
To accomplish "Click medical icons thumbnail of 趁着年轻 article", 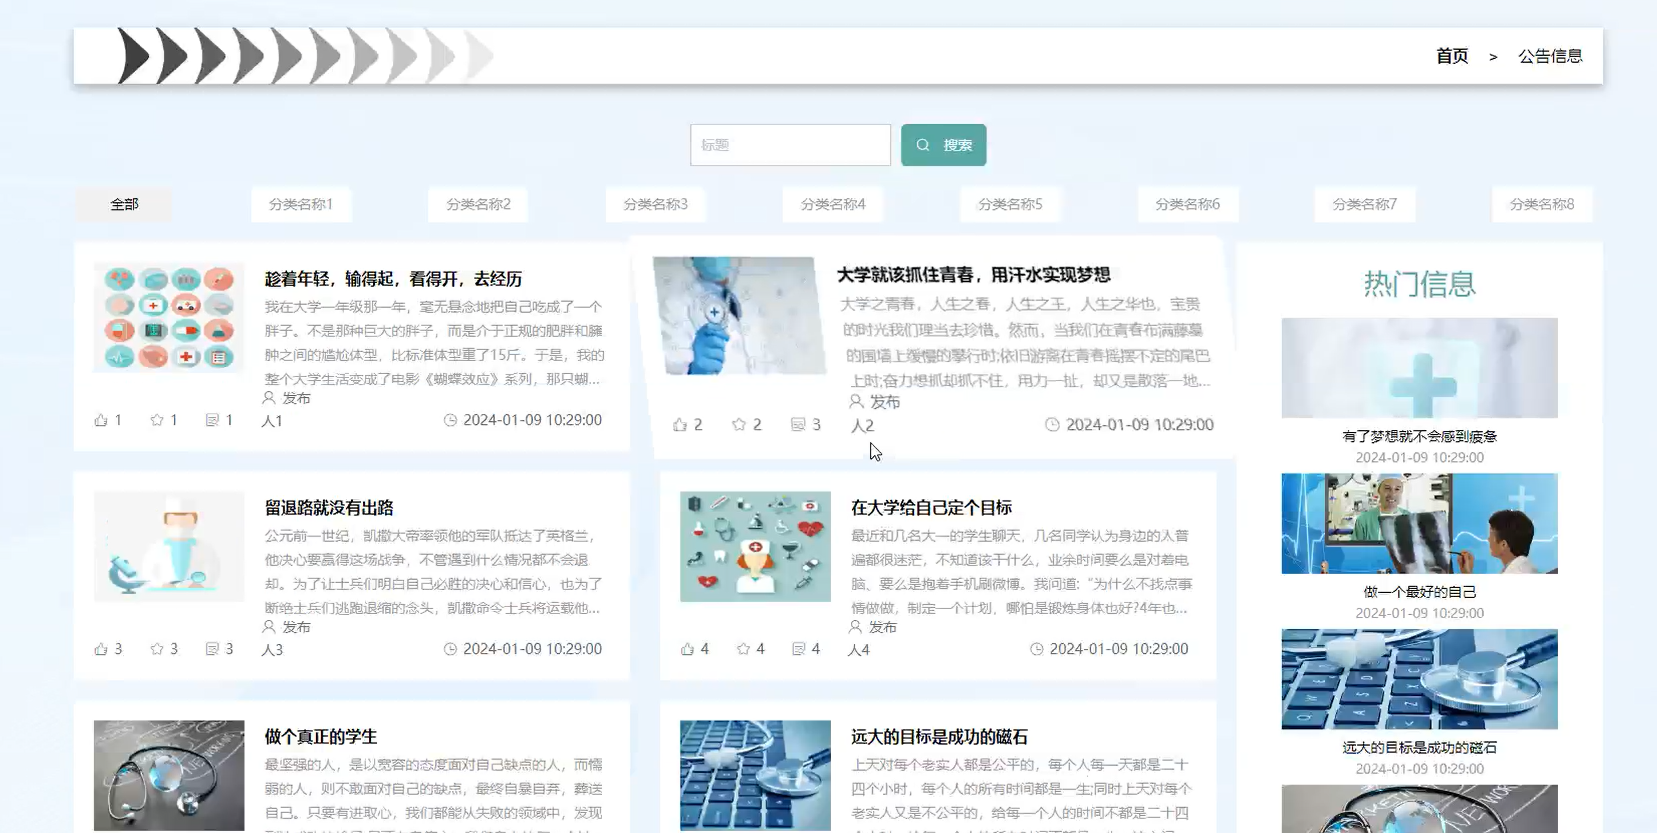I will click(169, 317).
